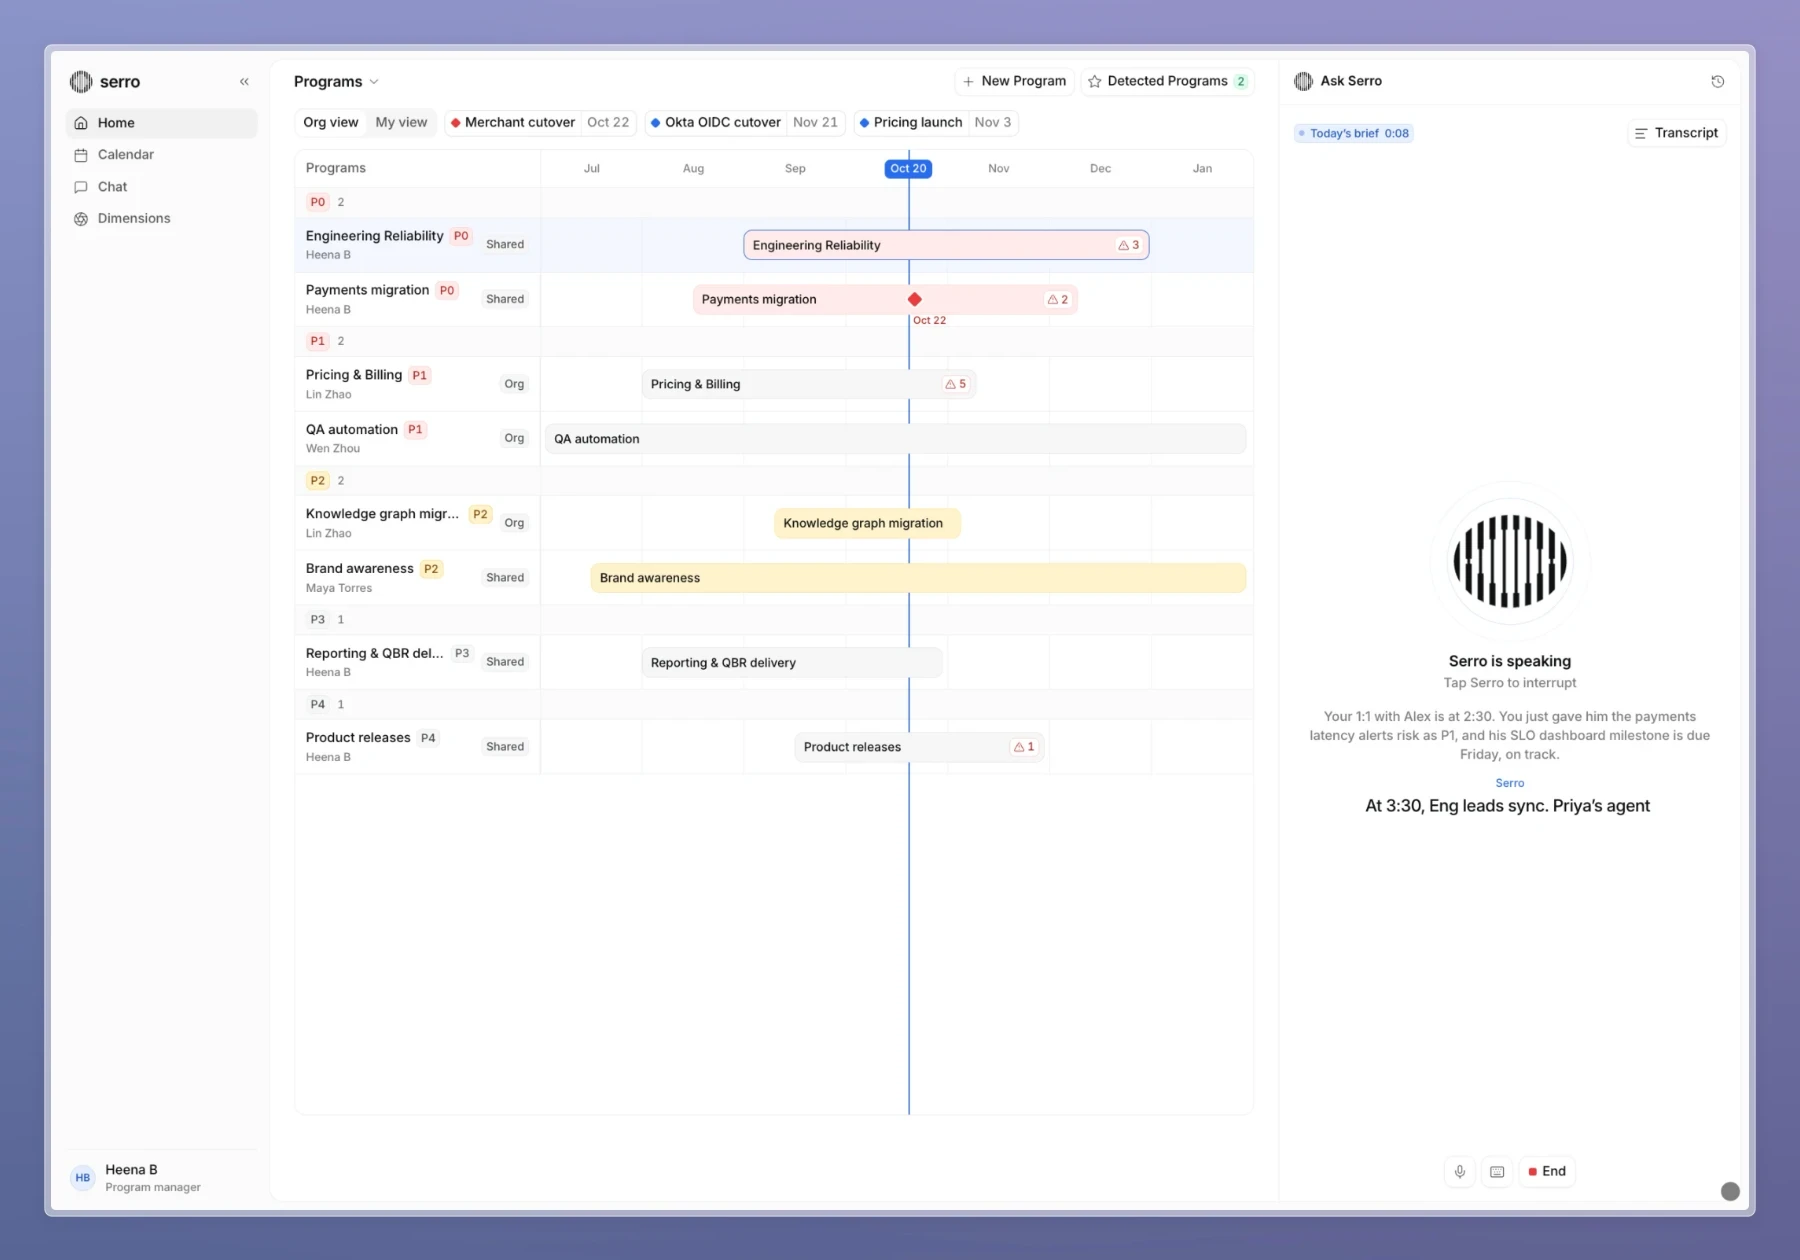Click the Programs column header
1800x1260 pixels.
click(x=336, y=168)
